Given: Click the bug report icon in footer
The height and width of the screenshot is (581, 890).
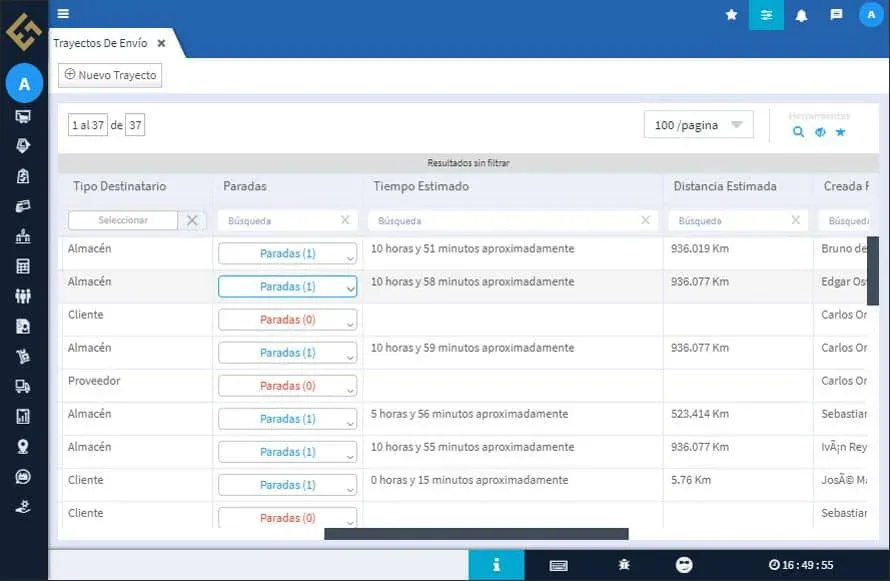Looking at the screenshot, I should tap(624, 565).
